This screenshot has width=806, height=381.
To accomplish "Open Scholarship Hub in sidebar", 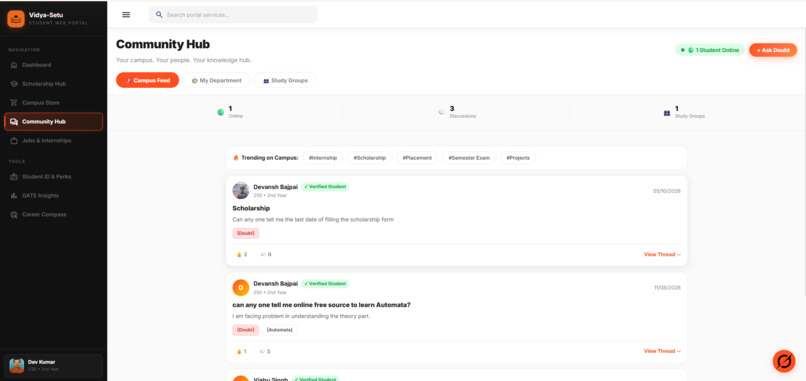I will (x=53, y=84).
